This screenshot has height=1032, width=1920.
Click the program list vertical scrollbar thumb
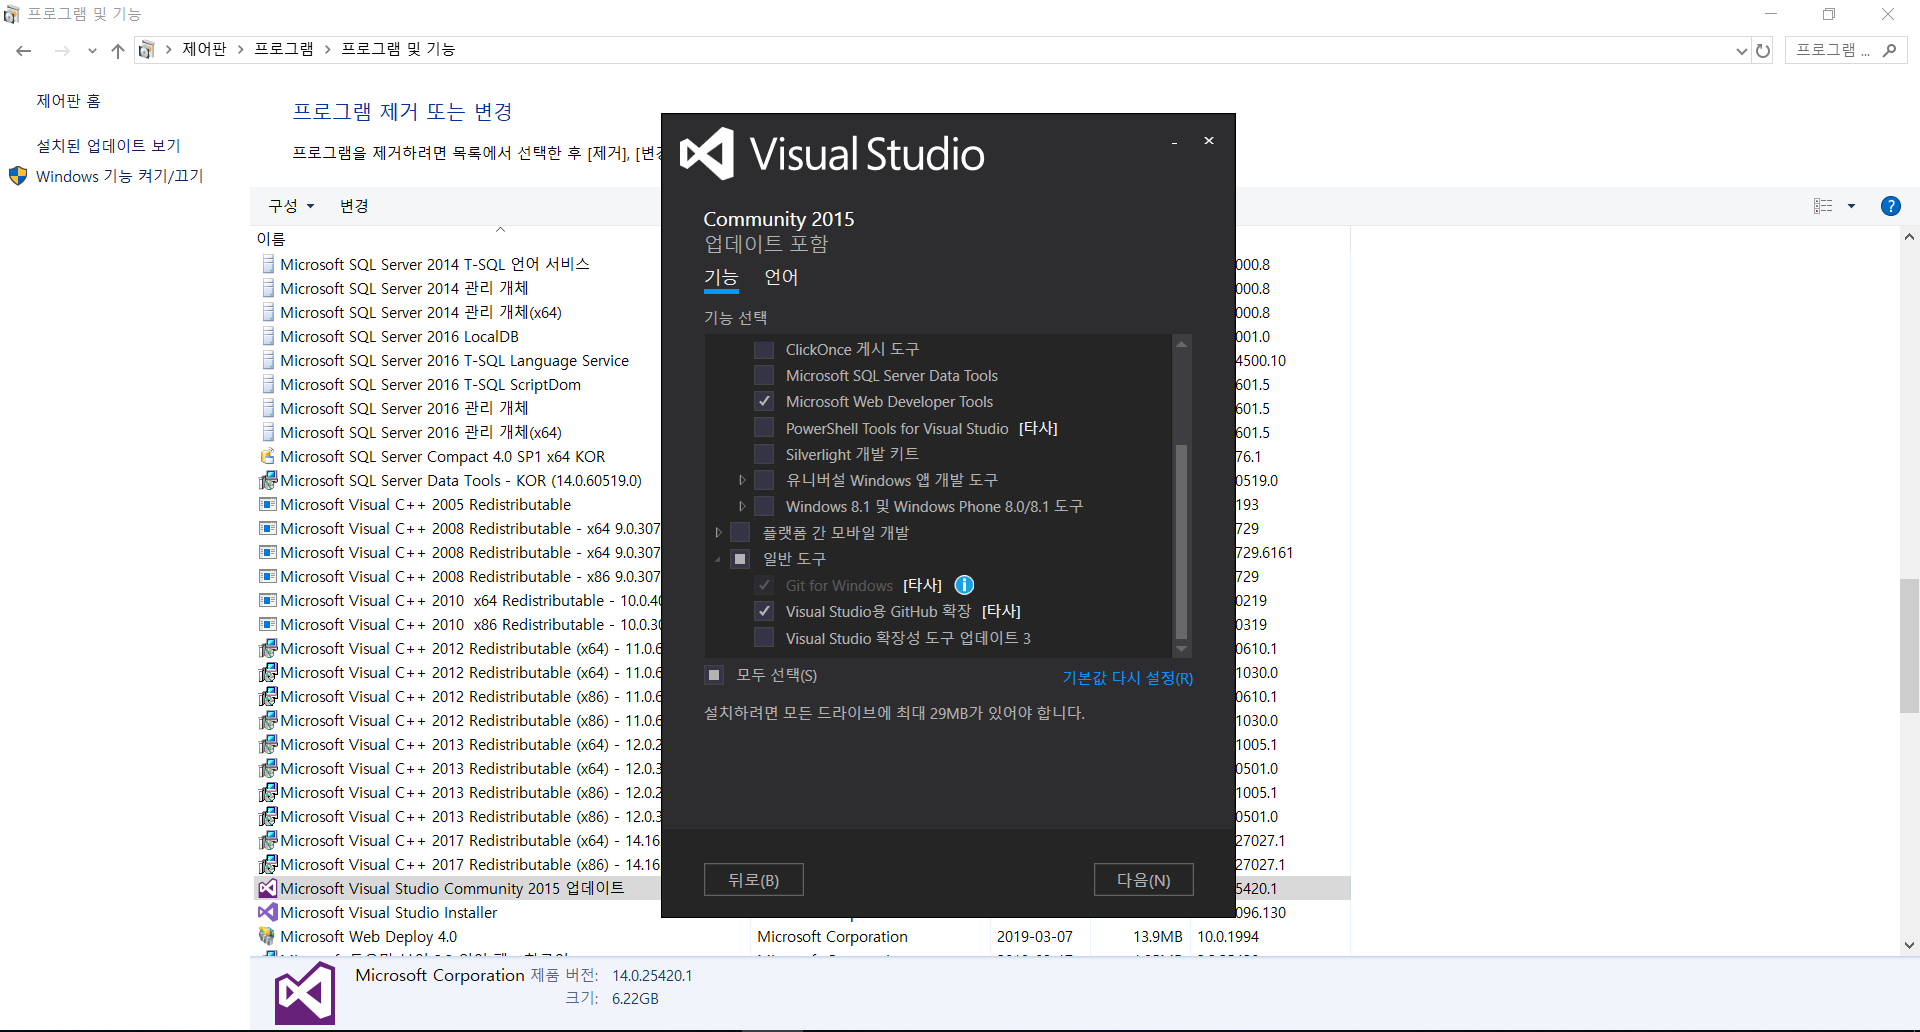pos(1909,645)
